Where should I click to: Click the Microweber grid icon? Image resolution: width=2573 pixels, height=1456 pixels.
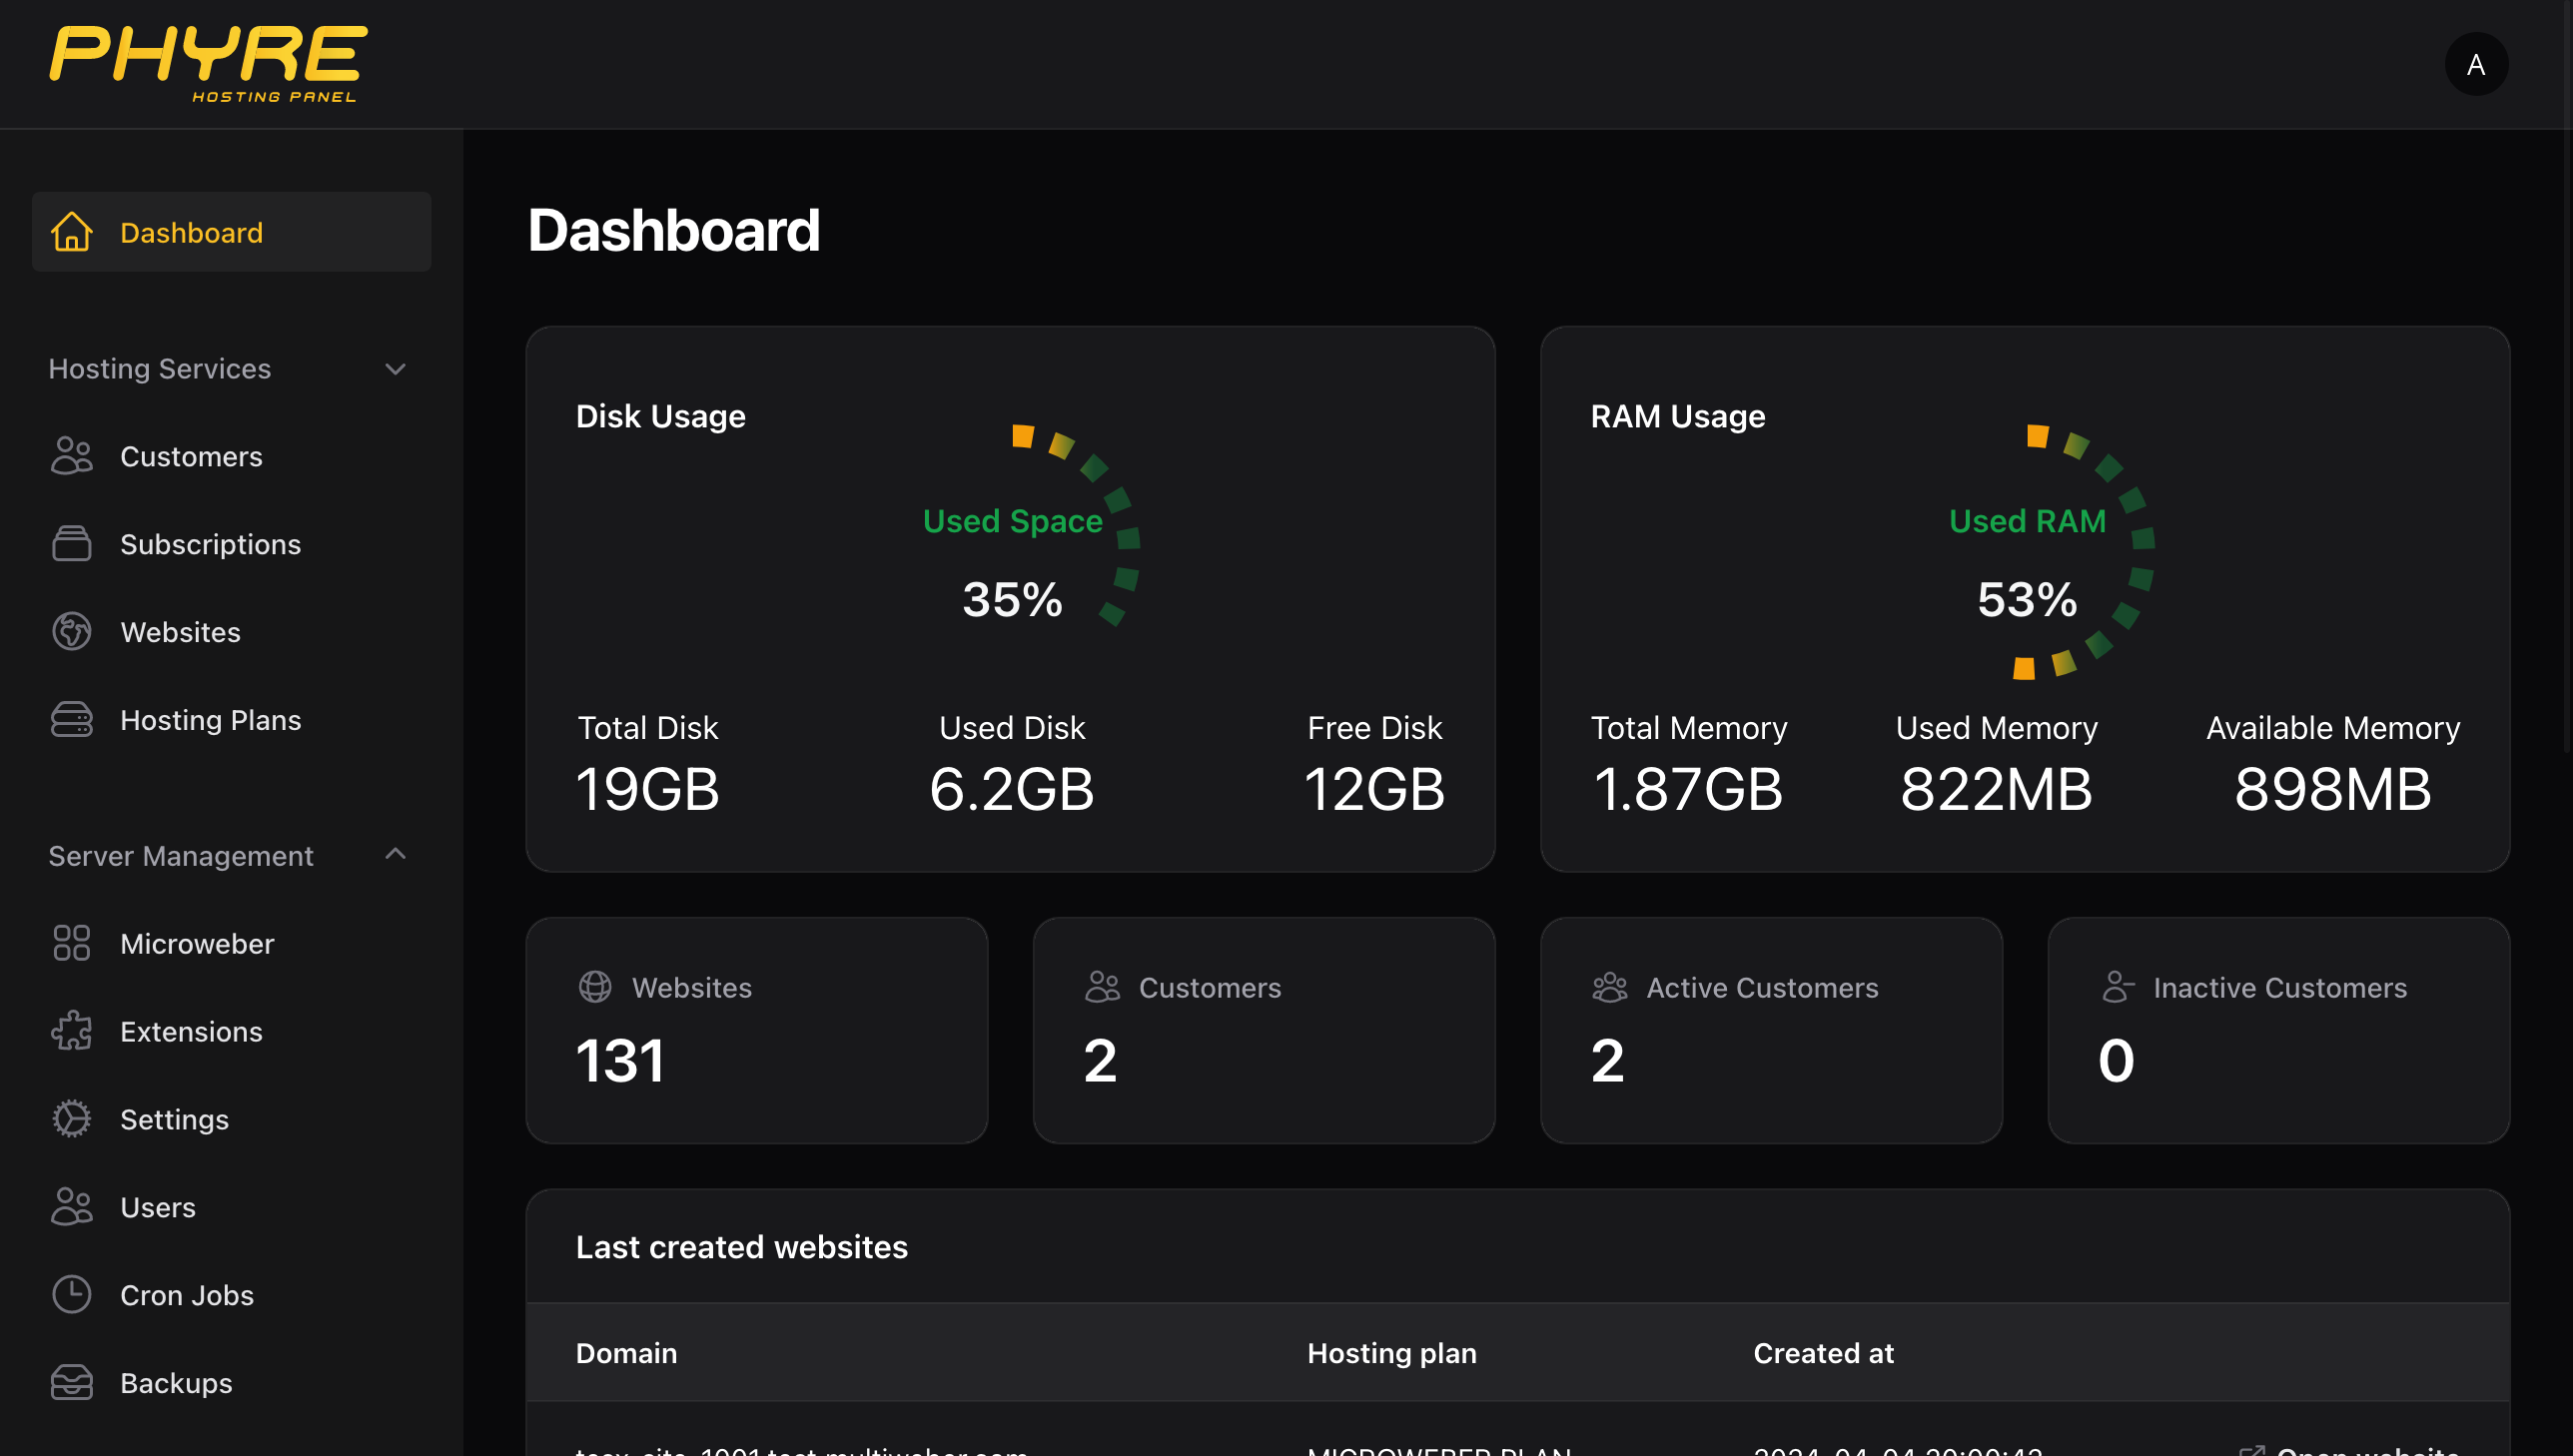click(x=71, y=942)
